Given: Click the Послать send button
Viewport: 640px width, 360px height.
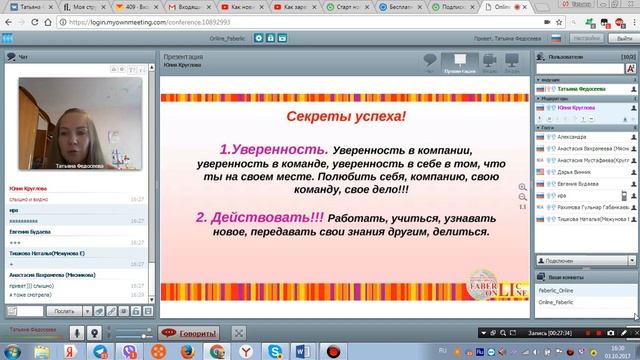Looking at the screenshot, I should (64, 311).
